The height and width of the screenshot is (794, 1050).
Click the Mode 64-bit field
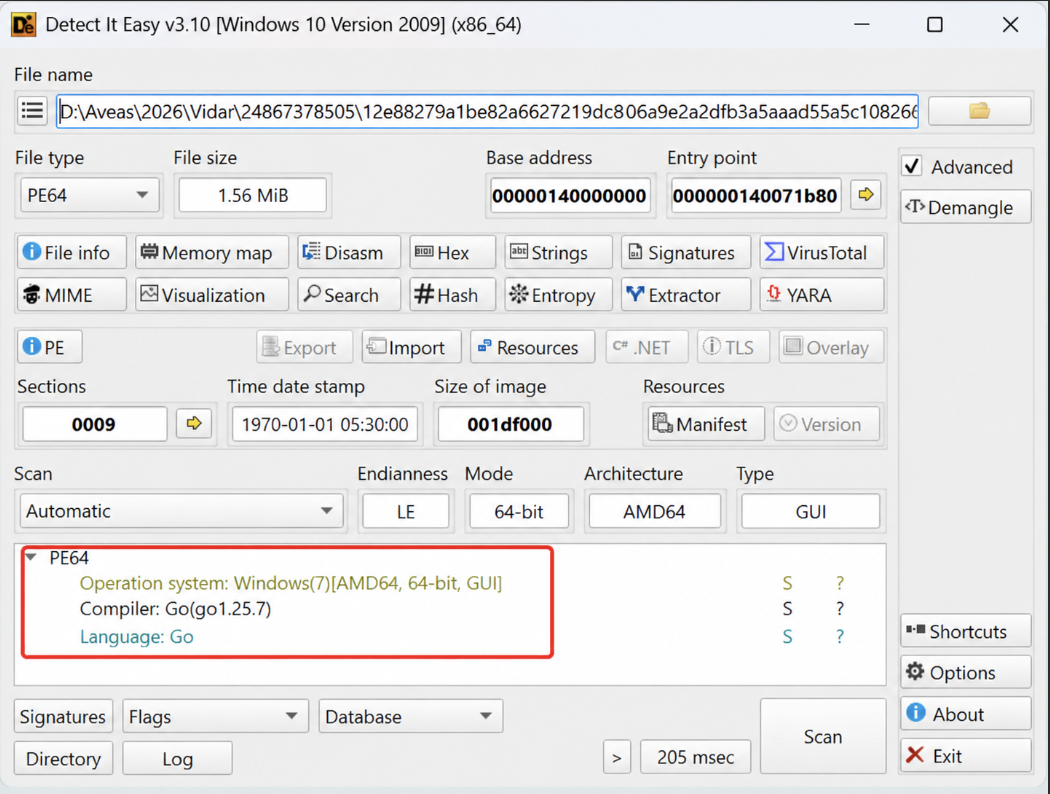[519, 511]
